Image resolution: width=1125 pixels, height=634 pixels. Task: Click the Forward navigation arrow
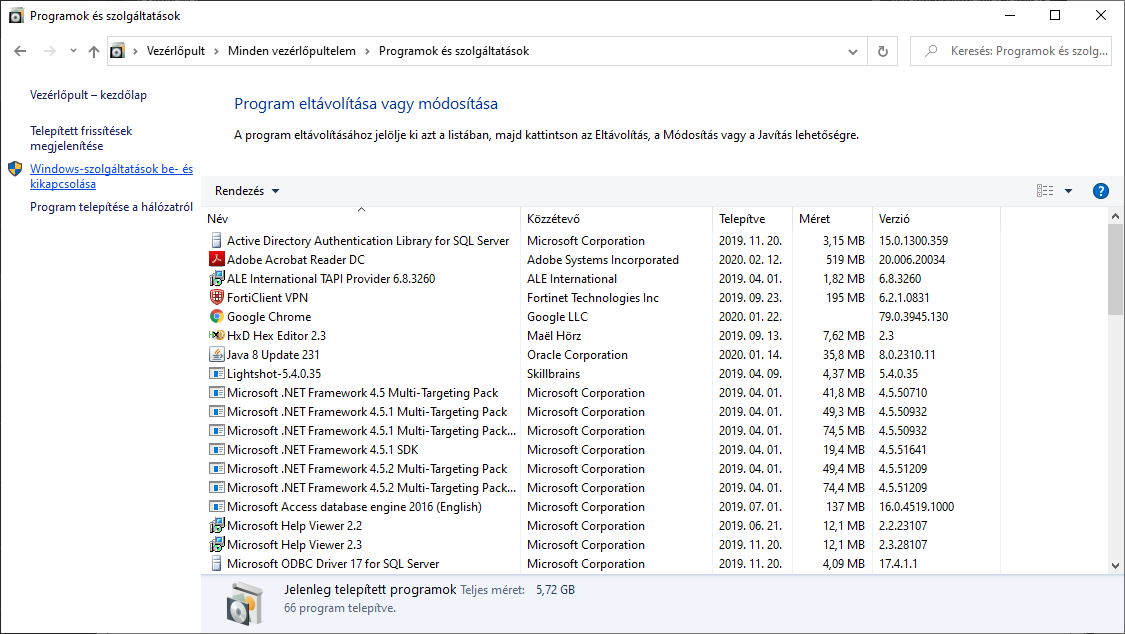tap(50, 51)
